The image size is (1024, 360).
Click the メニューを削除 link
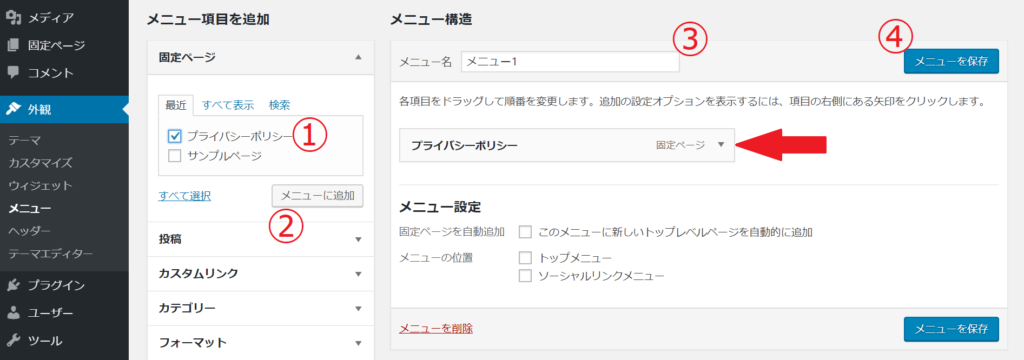[436, 328]
